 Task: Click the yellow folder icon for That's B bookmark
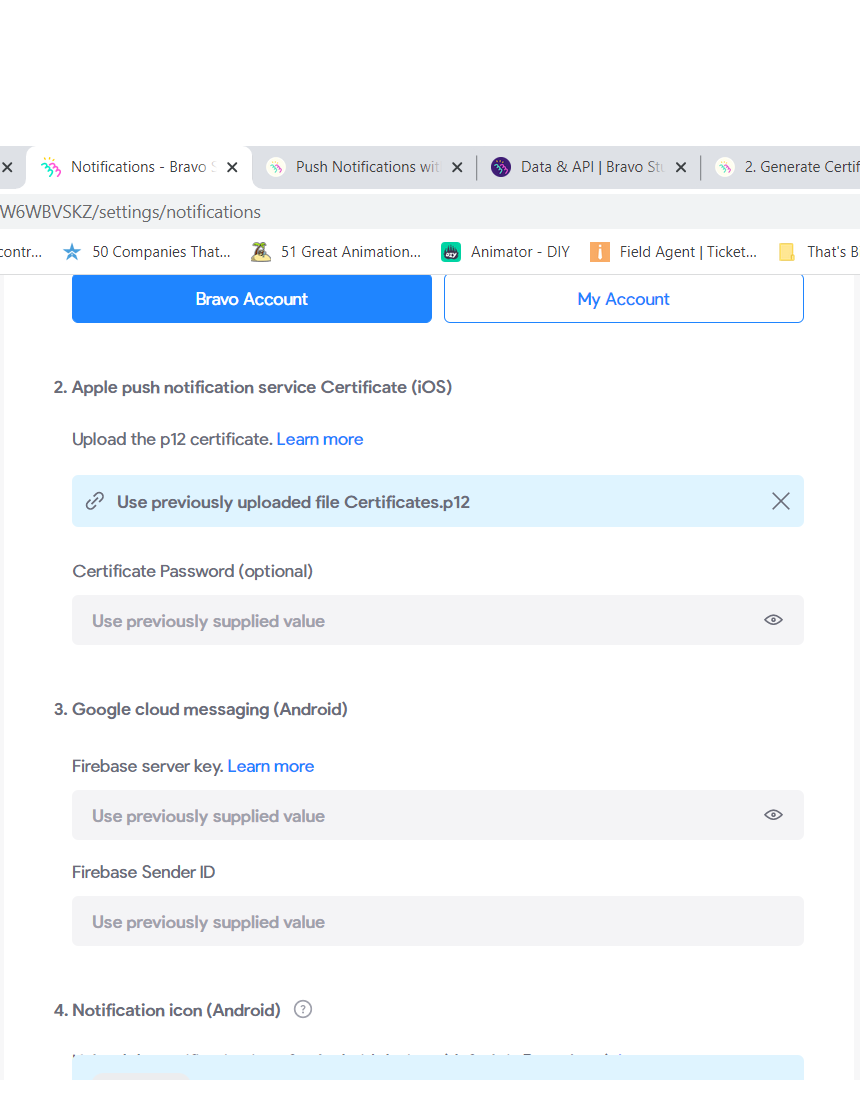pos(787,252)
